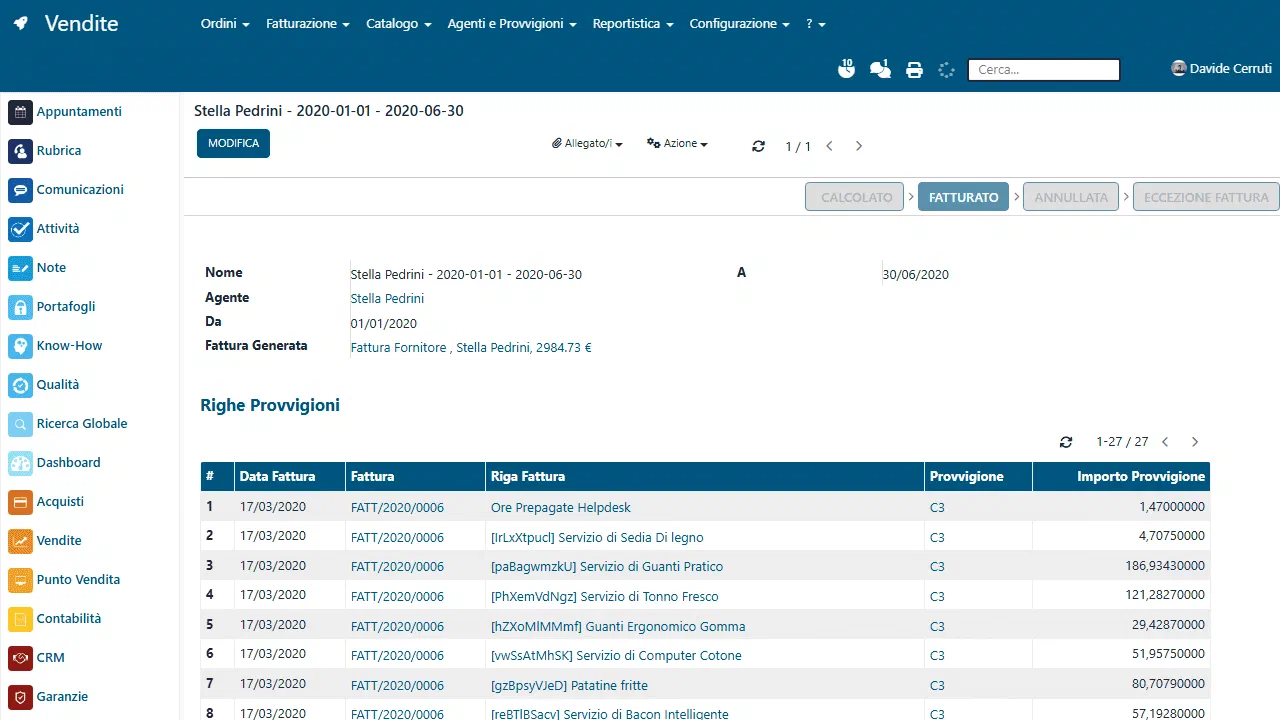1280x720 pixels.
Task: Focus the Cerca search field
Action: click(x=1044, y=70)
